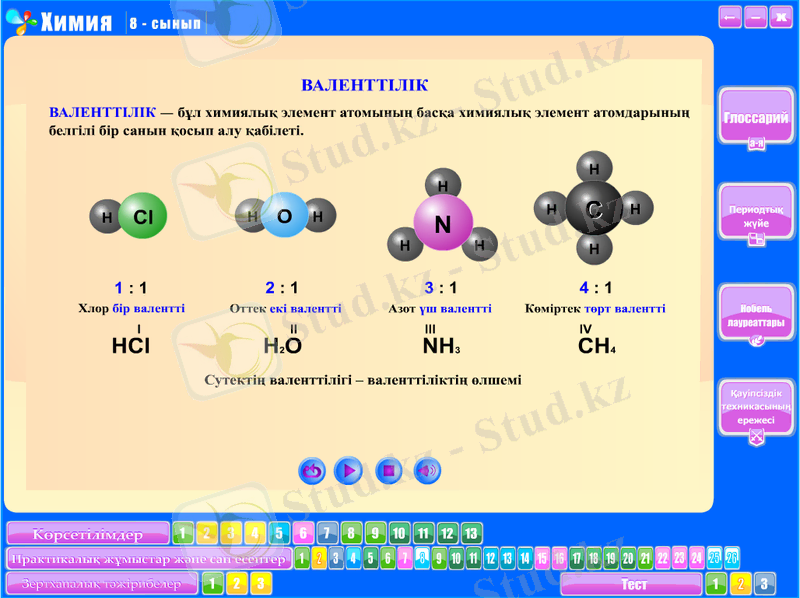Open lab experiment number 2
This screenshot has width=800, height=598.
point(237,583)
